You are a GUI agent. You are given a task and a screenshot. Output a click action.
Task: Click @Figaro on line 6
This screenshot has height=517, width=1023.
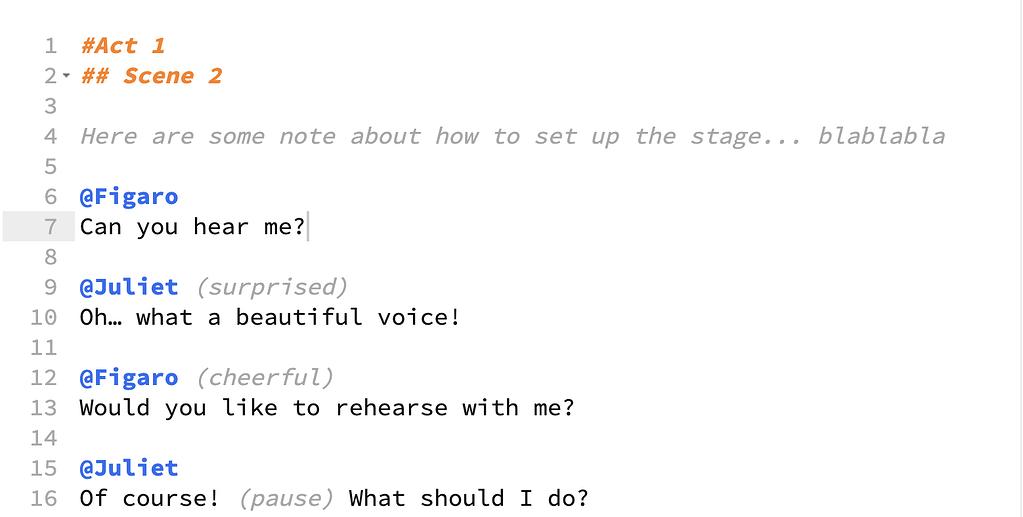129,196
